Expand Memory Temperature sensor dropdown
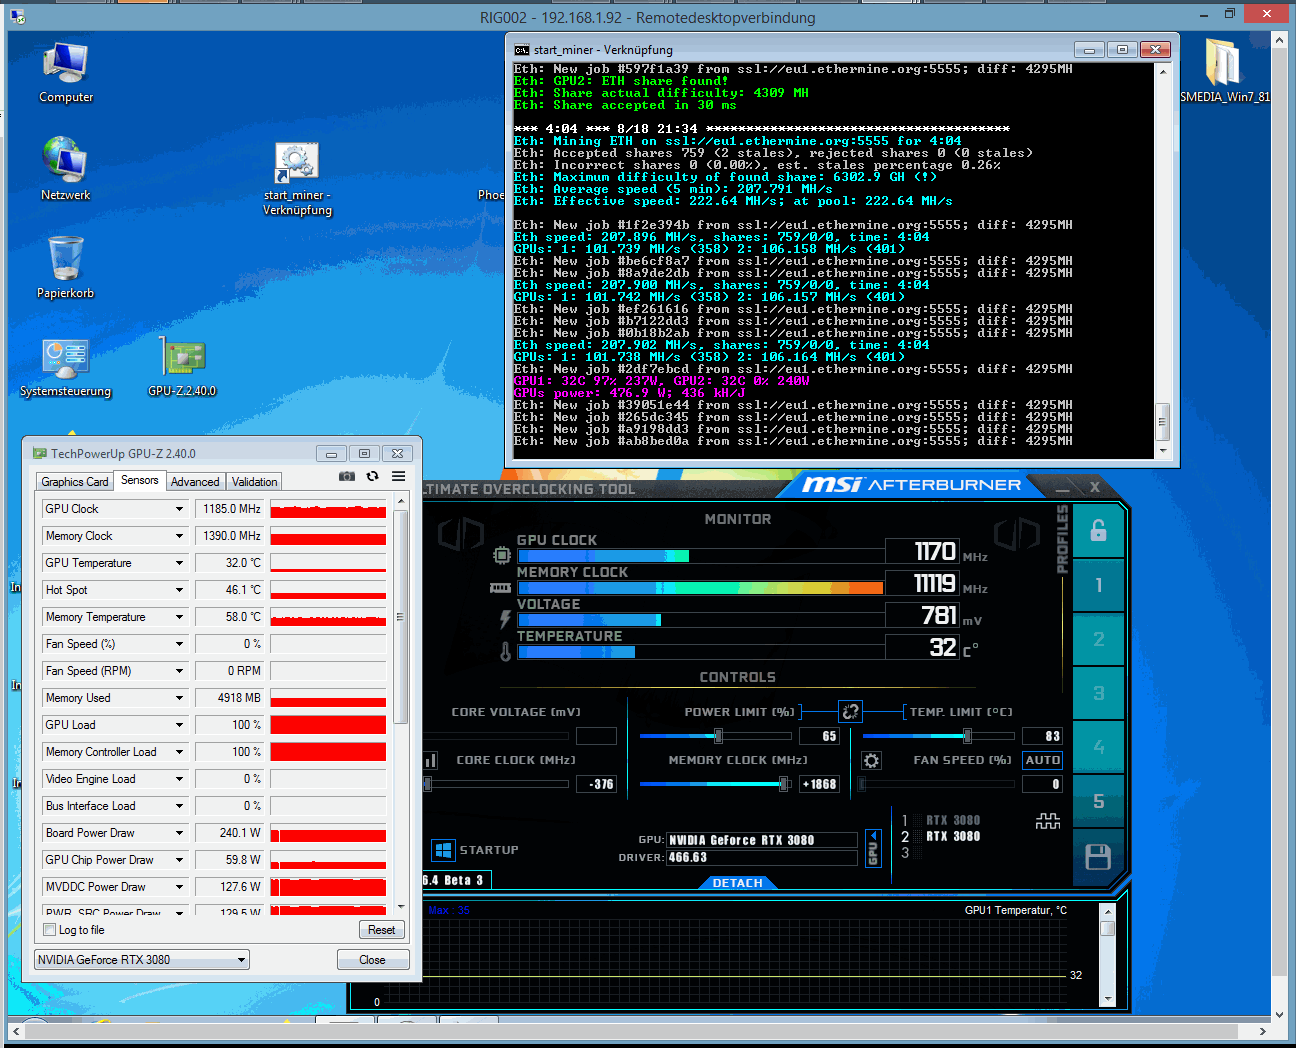 180,617
